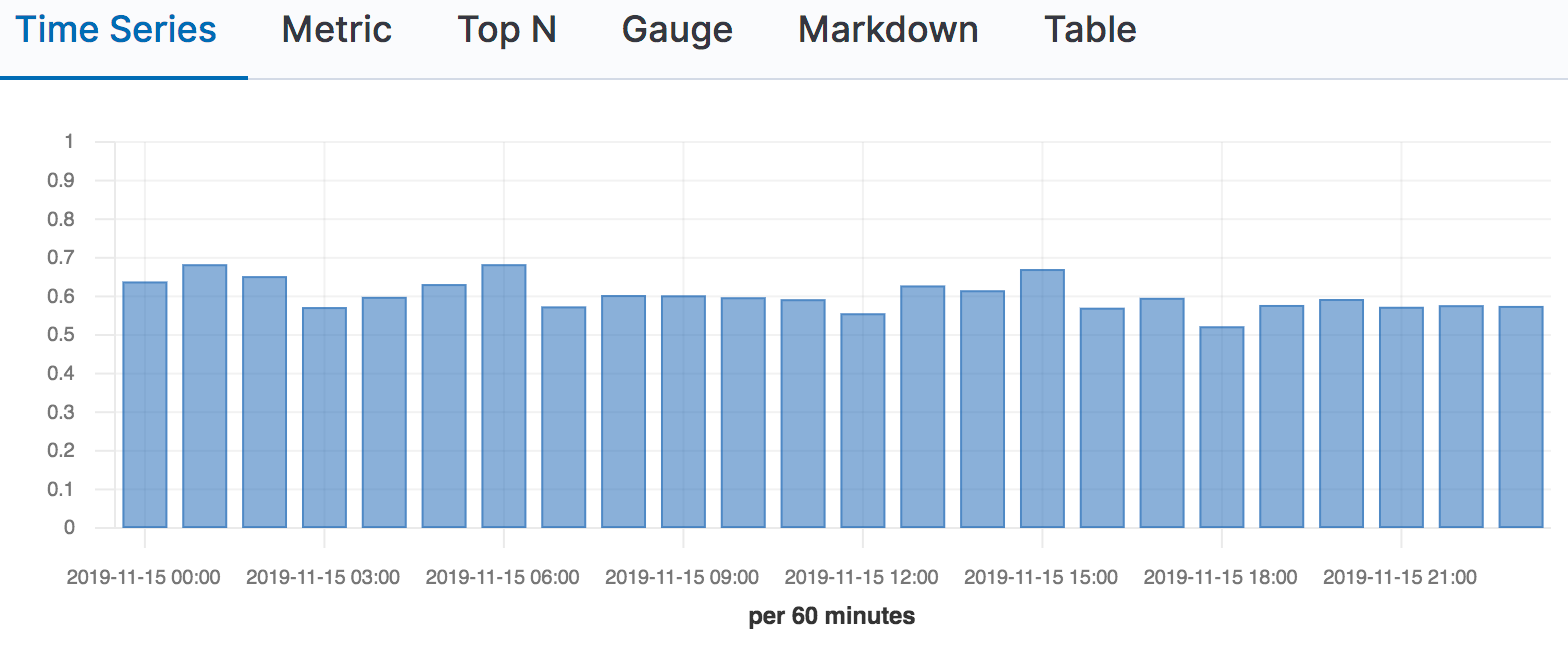Click the 2019-11-15 21:00 axis label
The image size is (1568, 646).
coord(1400,578)
